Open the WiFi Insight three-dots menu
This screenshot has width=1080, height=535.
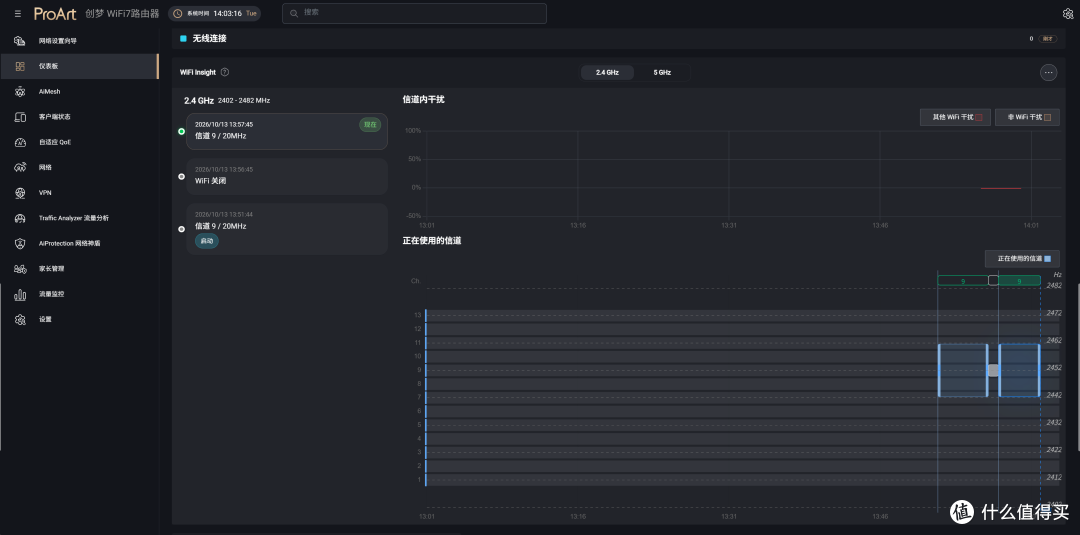(1048, 72)
